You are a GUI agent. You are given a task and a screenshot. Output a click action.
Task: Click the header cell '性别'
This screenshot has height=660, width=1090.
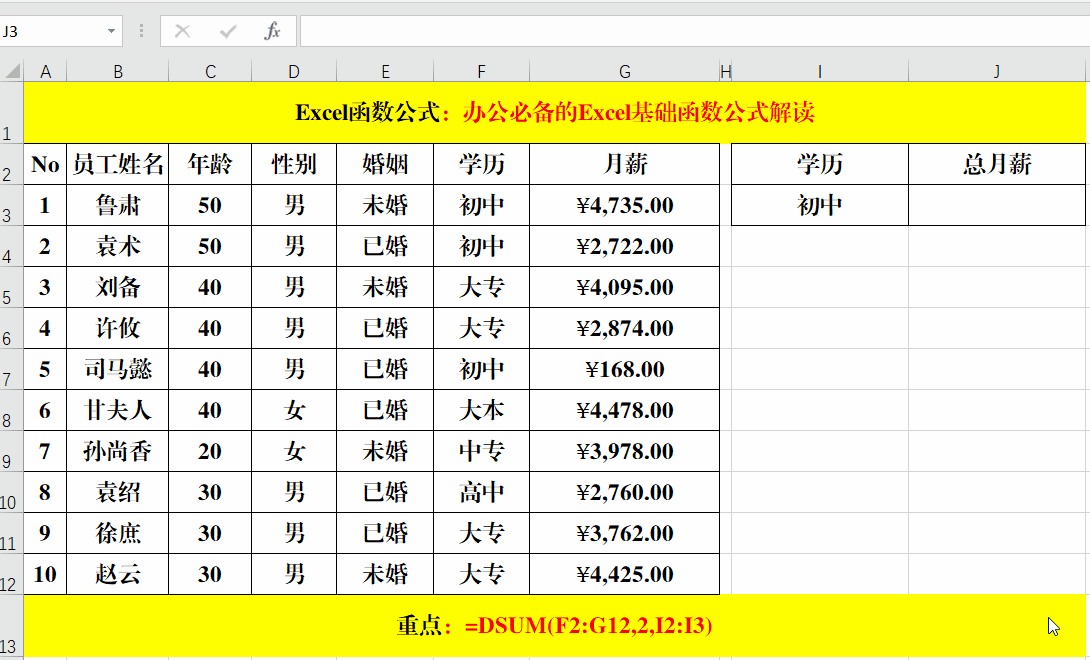pyautogui.click(x=294, y=164)
